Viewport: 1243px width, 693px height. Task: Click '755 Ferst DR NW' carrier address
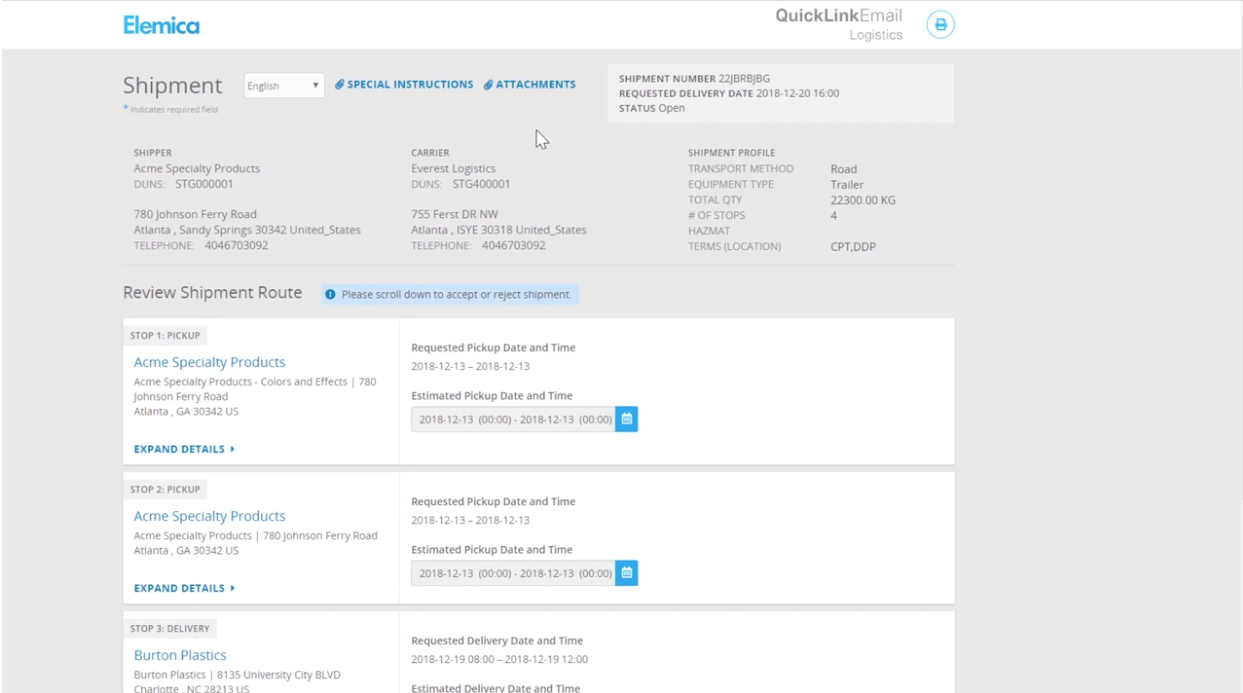[455, 214]
